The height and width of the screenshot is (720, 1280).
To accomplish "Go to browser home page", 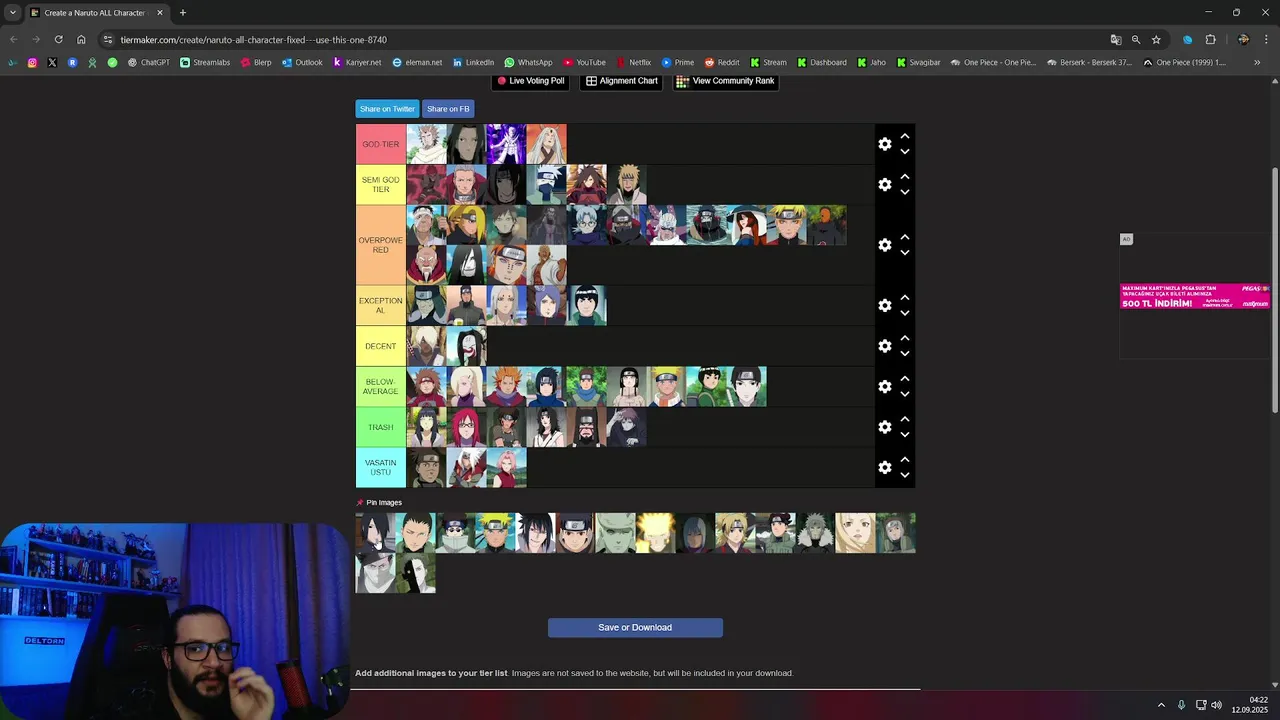I will point(81,40).
